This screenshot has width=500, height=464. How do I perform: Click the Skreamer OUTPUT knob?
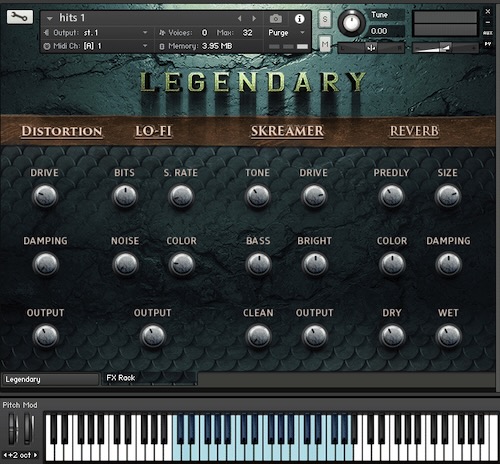click(x=315, y=336)
